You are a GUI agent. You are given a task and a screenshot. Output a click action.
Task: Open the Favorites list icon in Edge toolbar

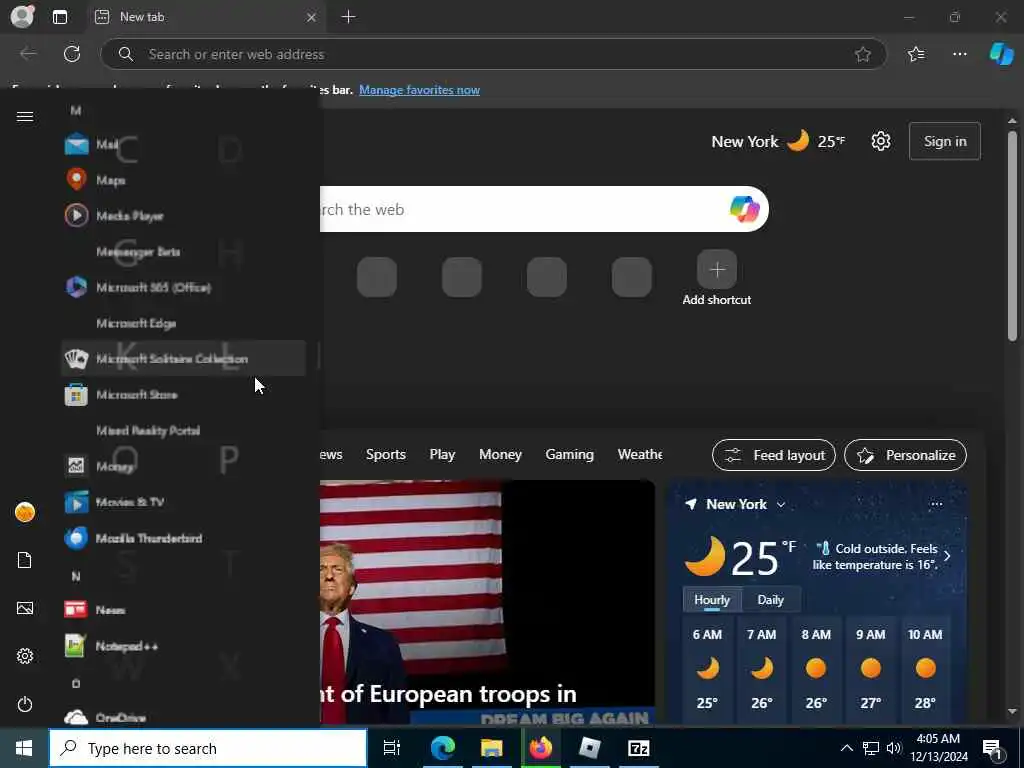pos(916,54)
